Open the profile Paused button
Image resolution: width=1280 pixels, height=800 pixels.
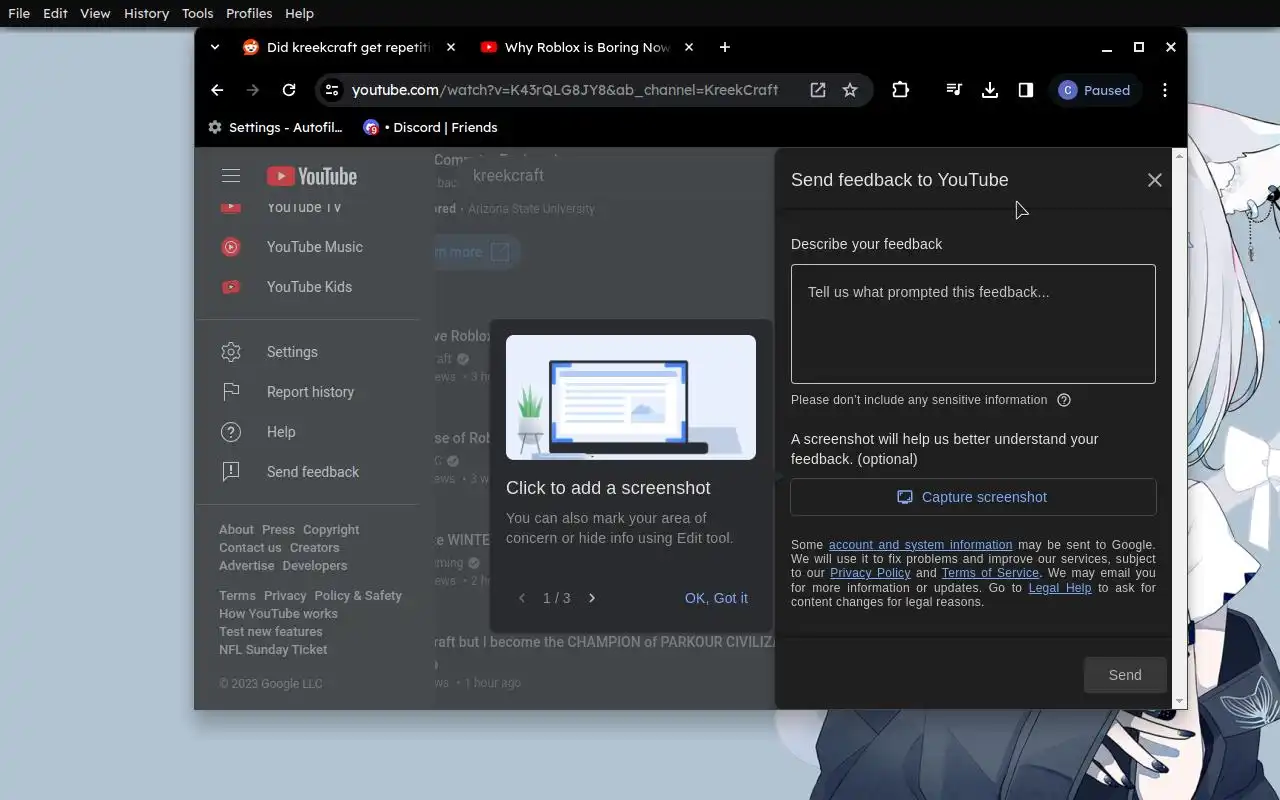[x=1096, y=90]
